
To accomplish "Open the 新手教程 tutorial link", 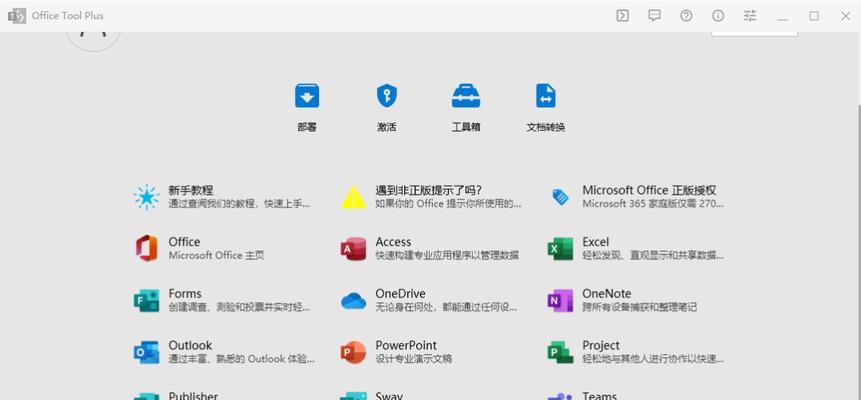I will point(191,190).
